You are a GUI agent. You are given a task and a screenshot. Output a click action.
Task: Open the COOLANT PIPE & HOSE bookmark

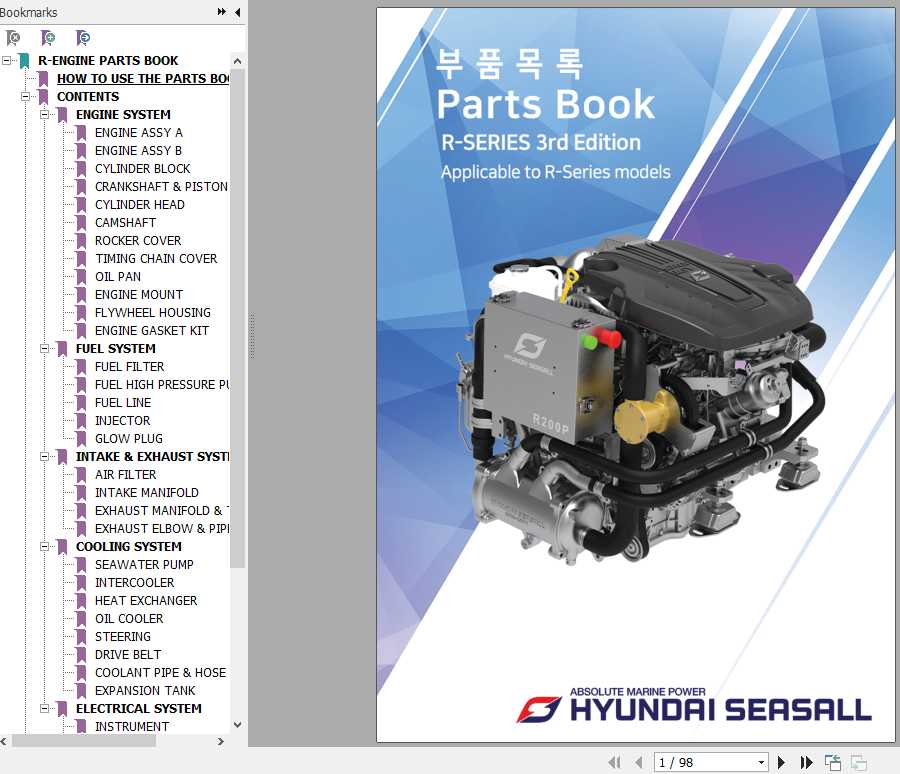coord(160,672)
